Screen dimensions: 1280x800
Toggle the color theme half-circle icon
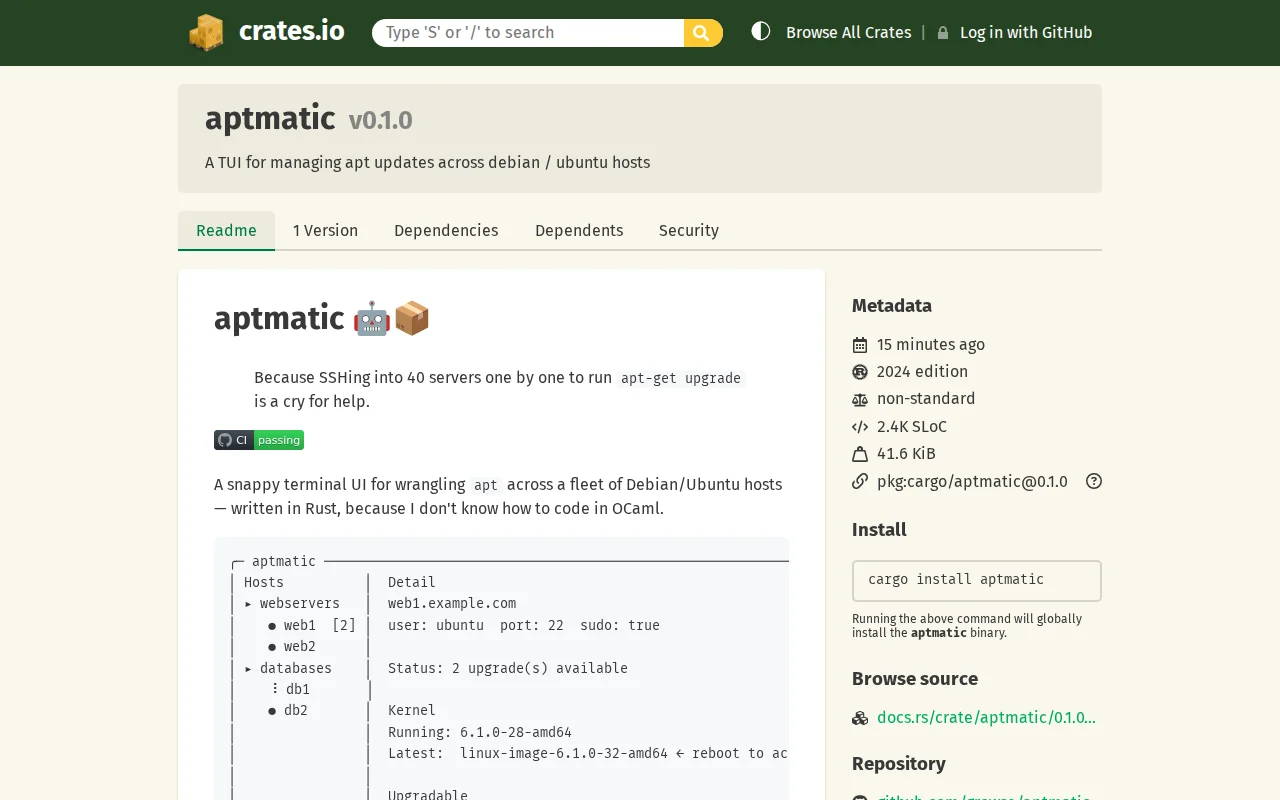click(x=761, y=31)
